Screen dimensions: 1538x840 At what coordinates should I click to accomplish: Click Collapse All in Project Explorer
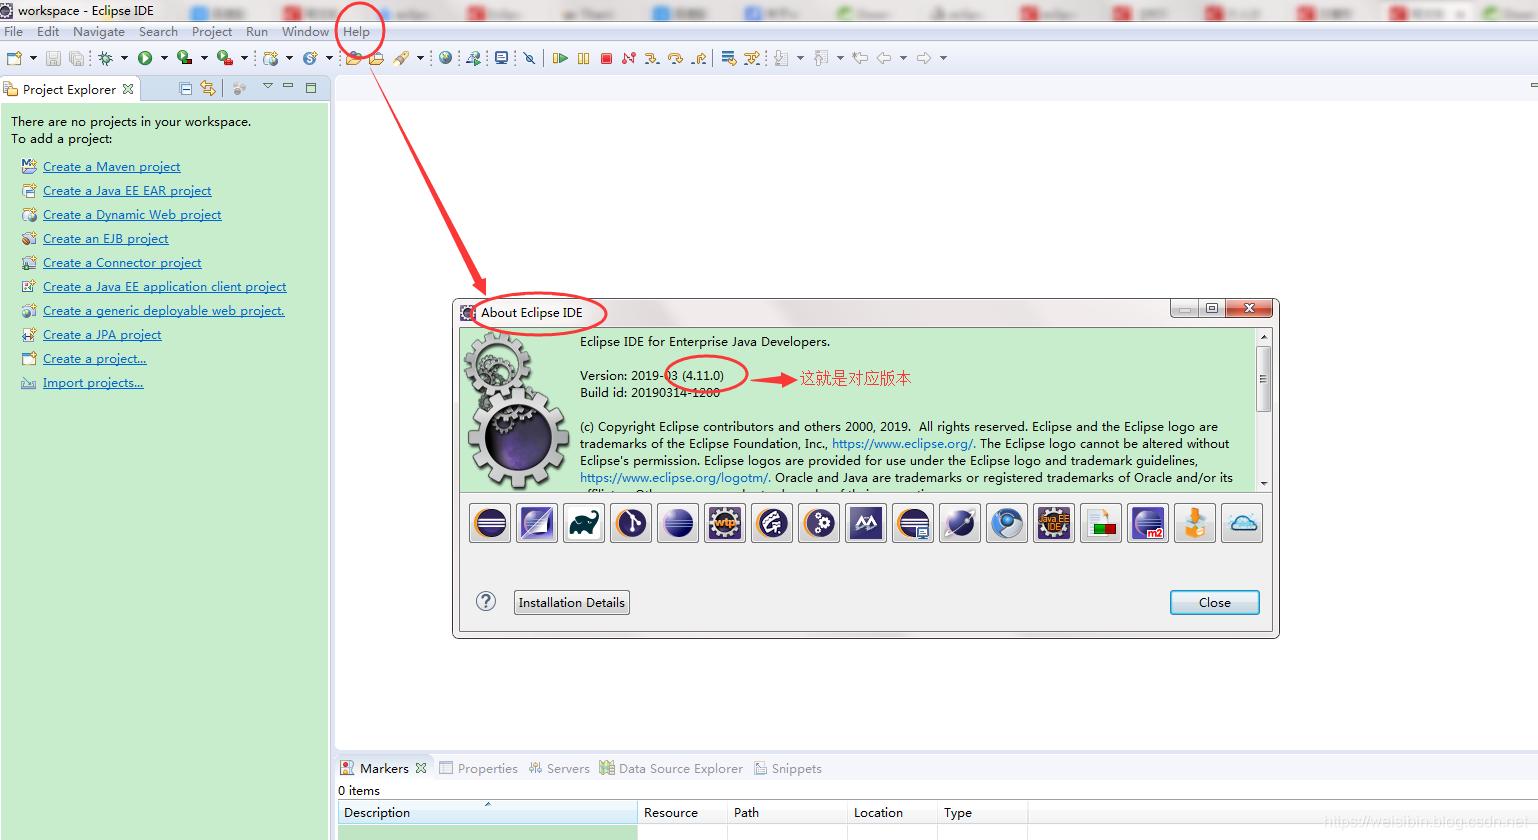[x=185, y=88]
